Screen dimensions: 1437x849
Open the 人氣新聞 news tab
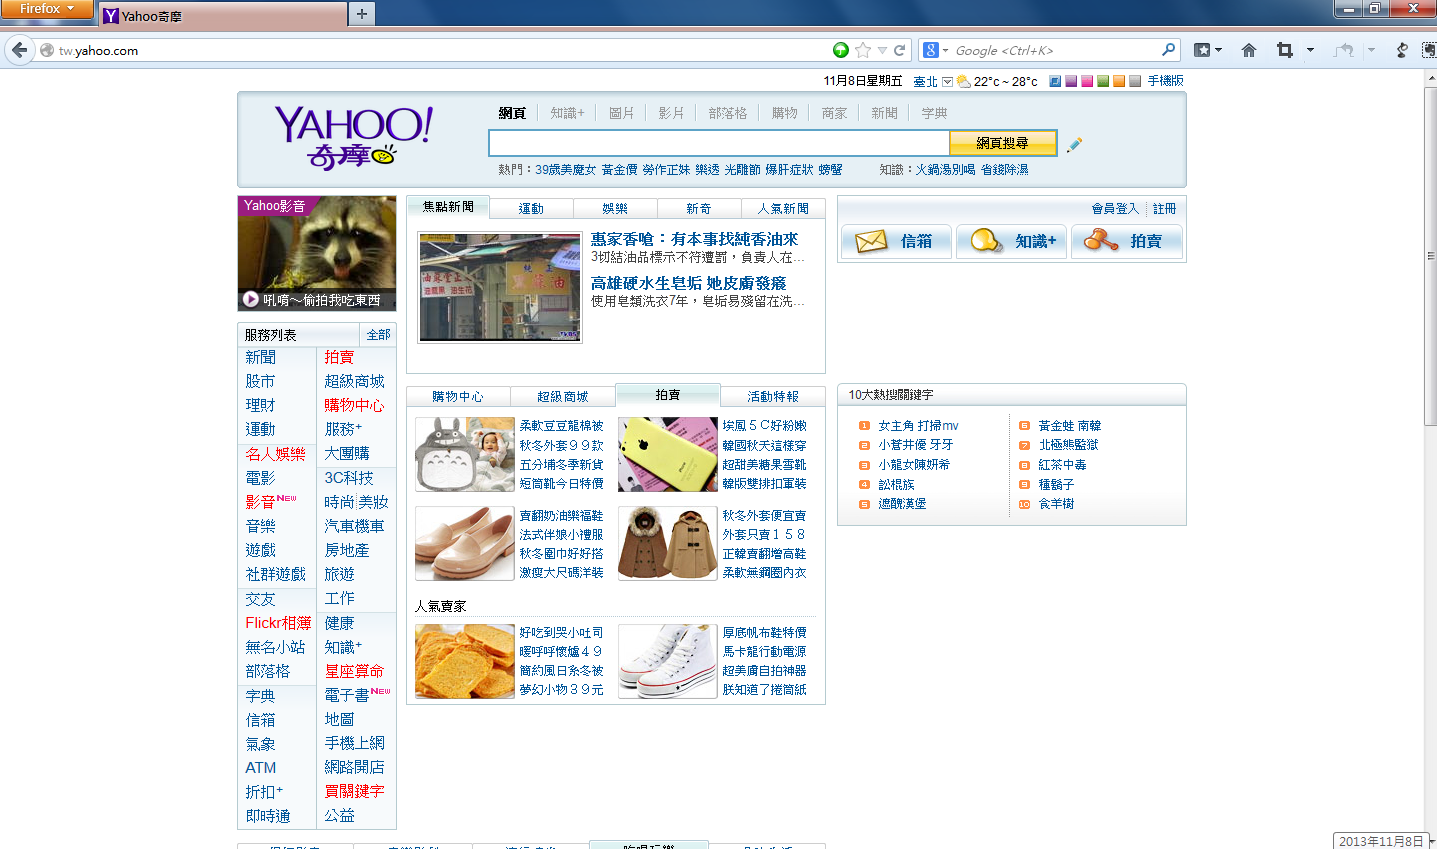pyautogui.click(x=783, y=208)
